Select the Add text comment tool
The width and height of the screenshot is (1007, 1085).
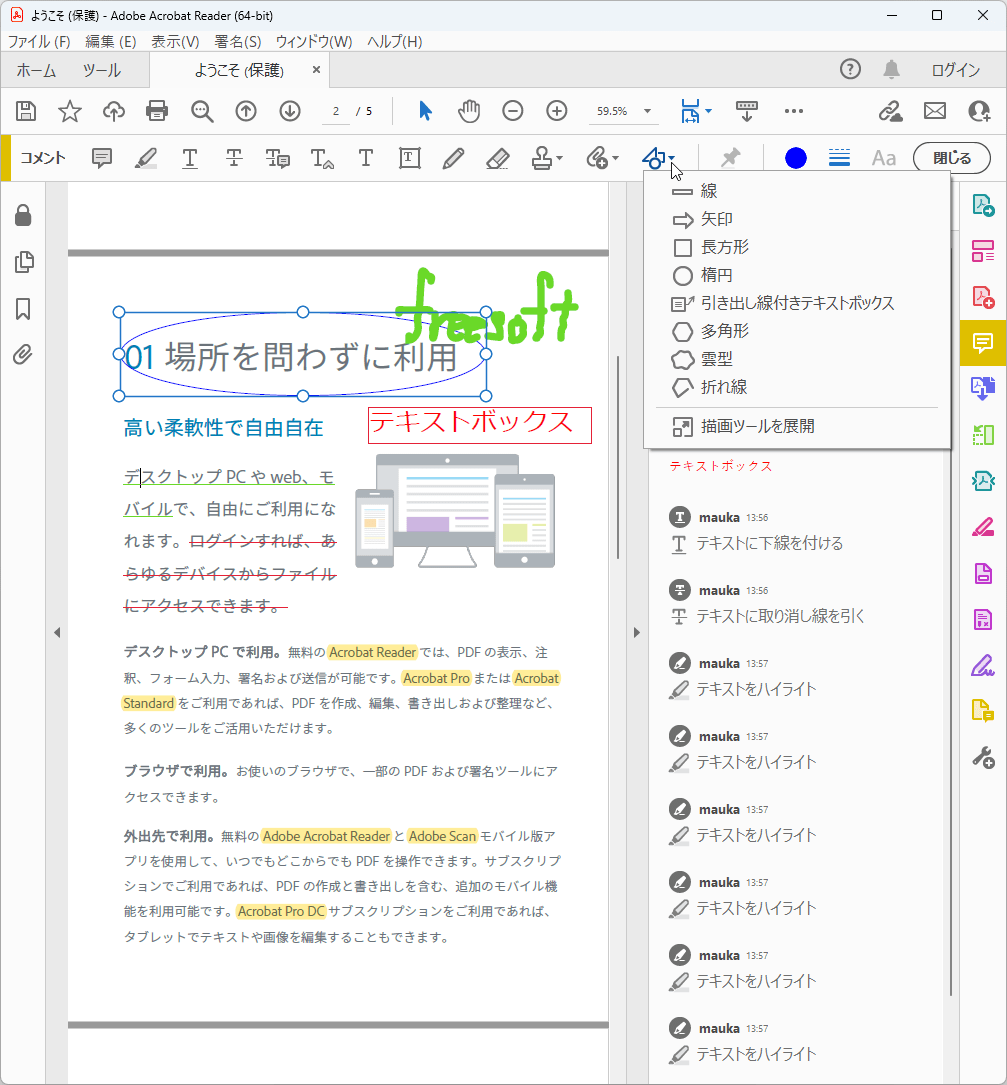(365, 158)
